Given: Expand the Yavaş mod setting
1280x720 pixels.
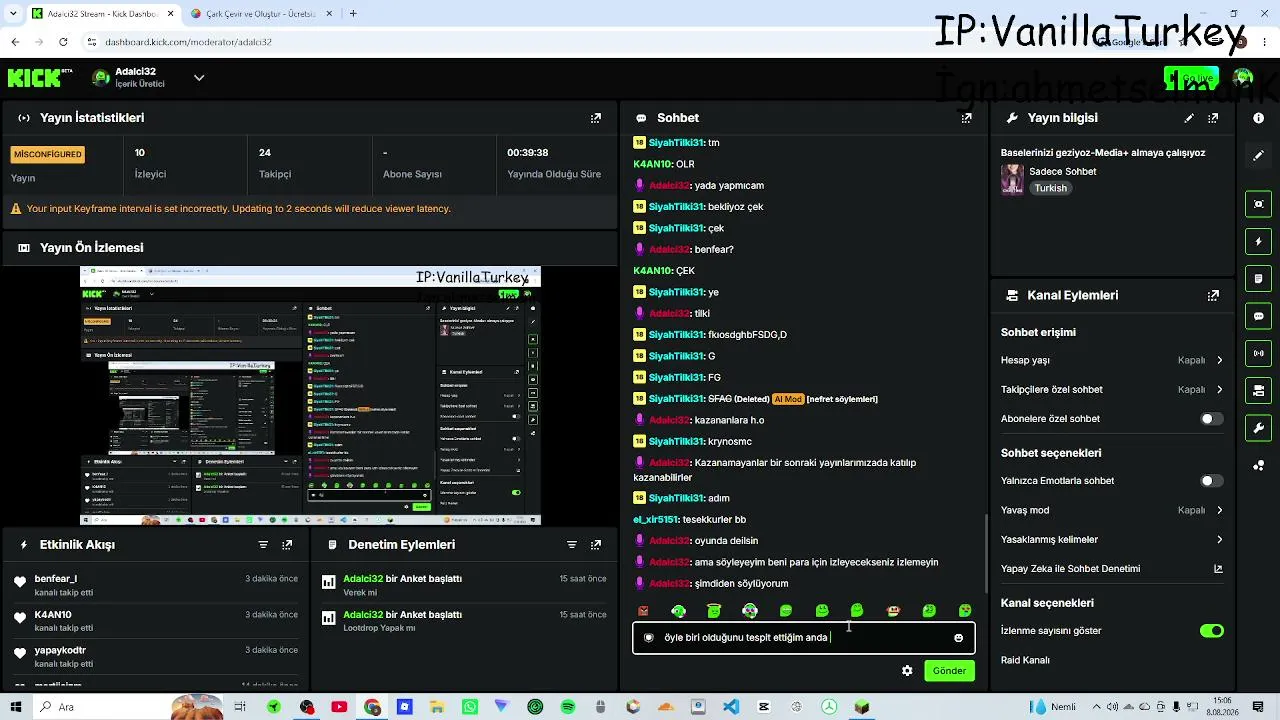Looking at the screenshot, I should pos(1112,510).
